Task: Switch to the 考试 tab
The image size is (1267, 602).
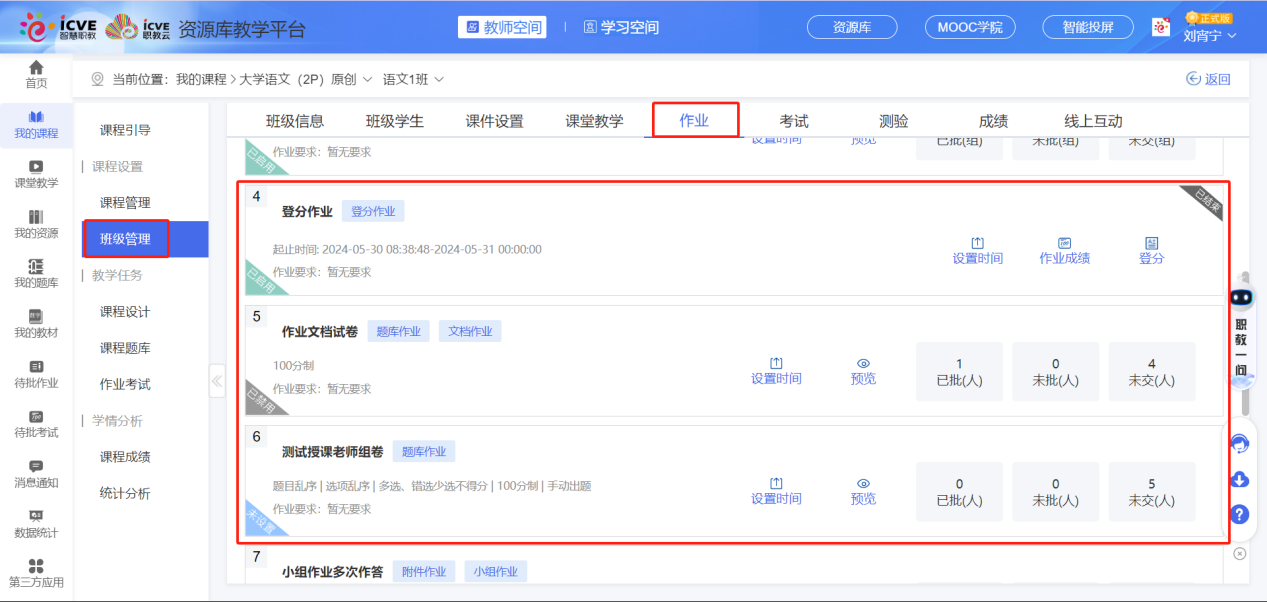Action: click(794, 121)
